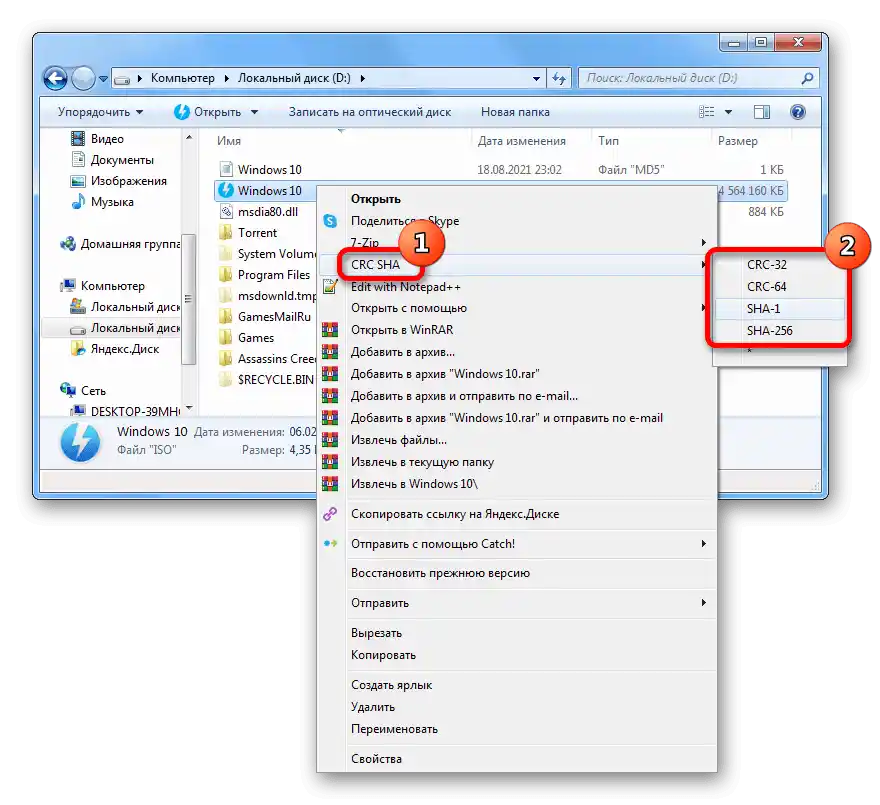This screenshot has height=805, width=880.
Task: Select SHA-1 in the submenu
Action: (x=763, y=308)
